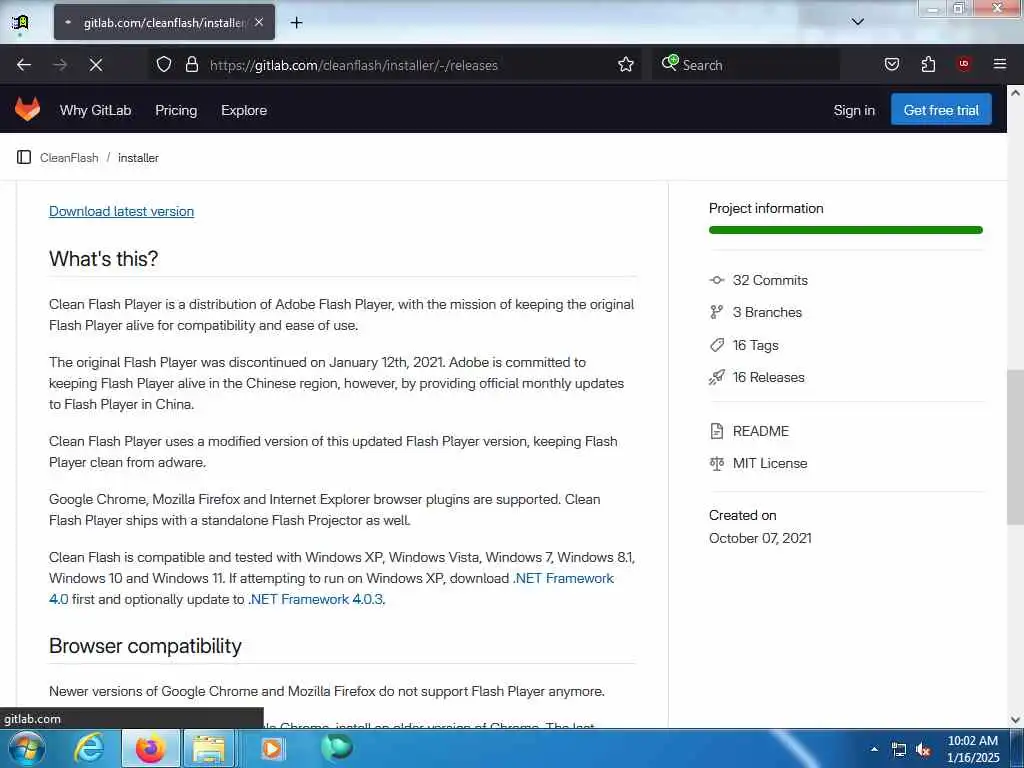Viewport: 1024px width, 768px height.
Task: Click the Firefox taskbar icon
Action: tap(150, 748)
